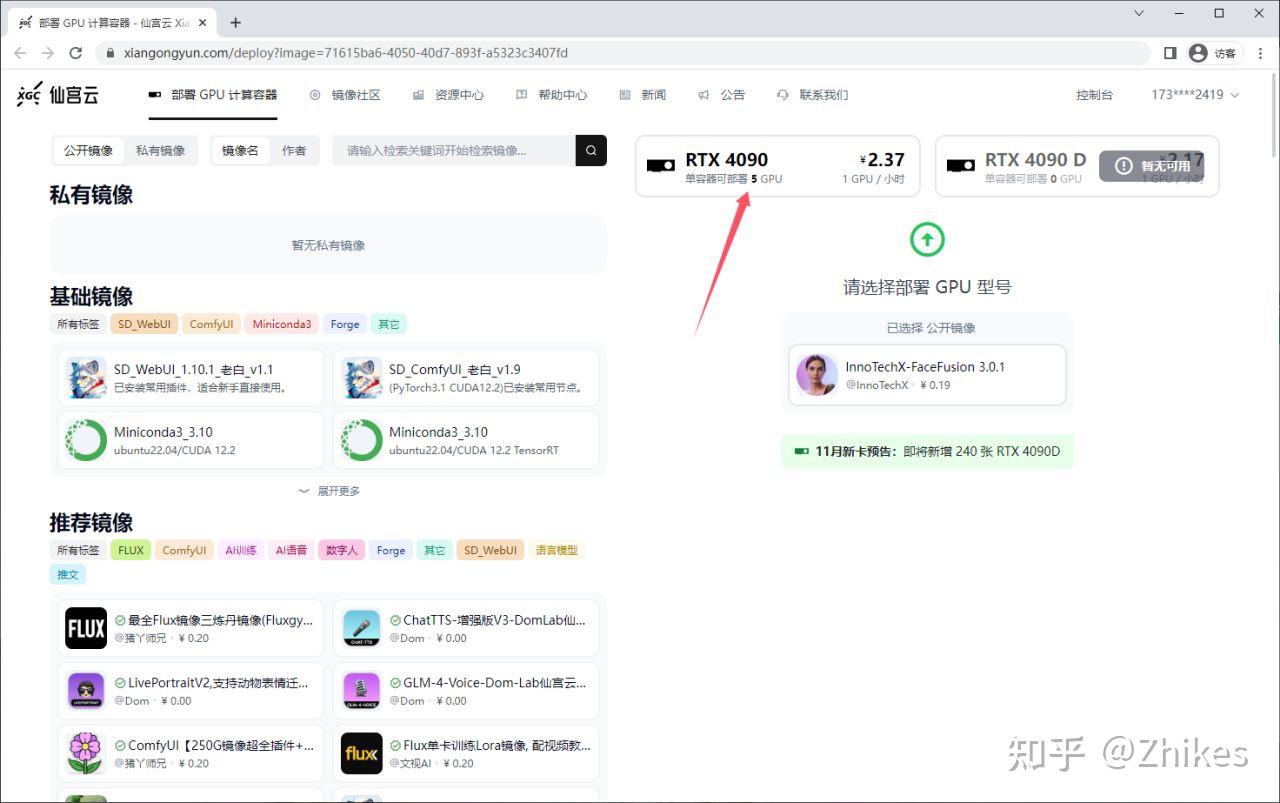
Task: Go to the 公告 page
Action: 721,95
